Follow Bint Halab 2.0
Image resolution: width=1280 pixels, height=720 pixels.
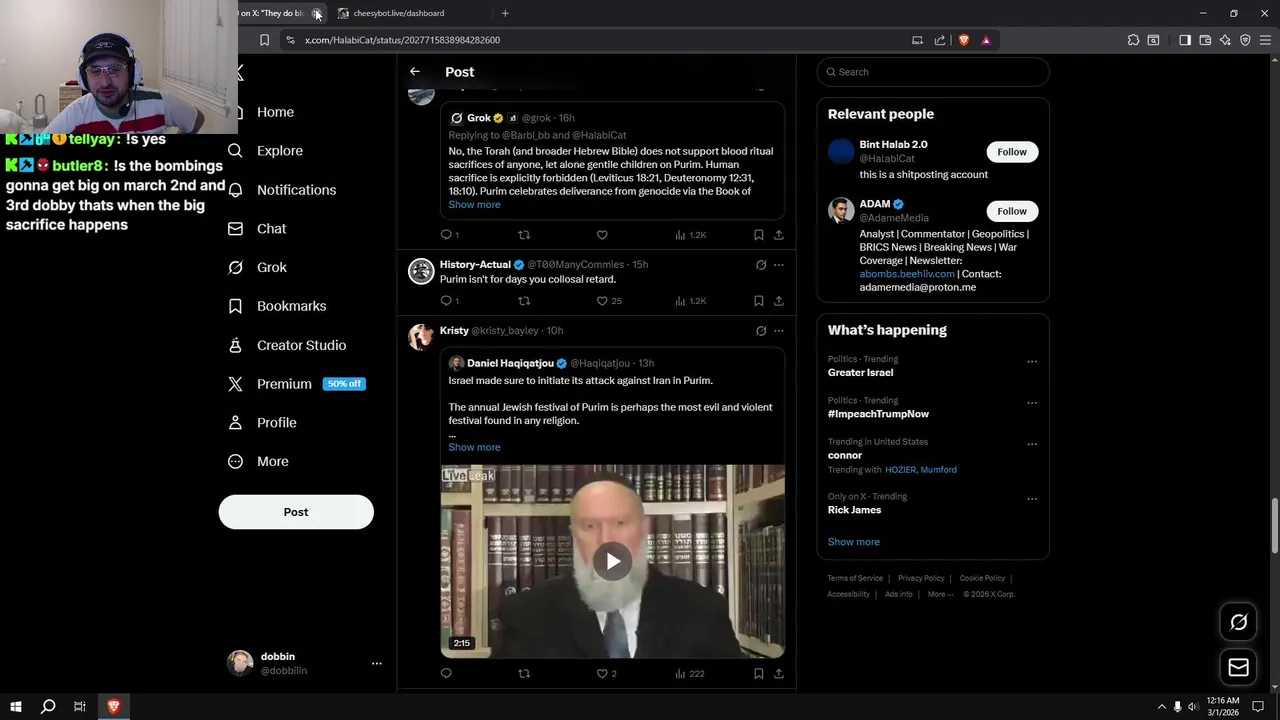(x=1012, y=152)
